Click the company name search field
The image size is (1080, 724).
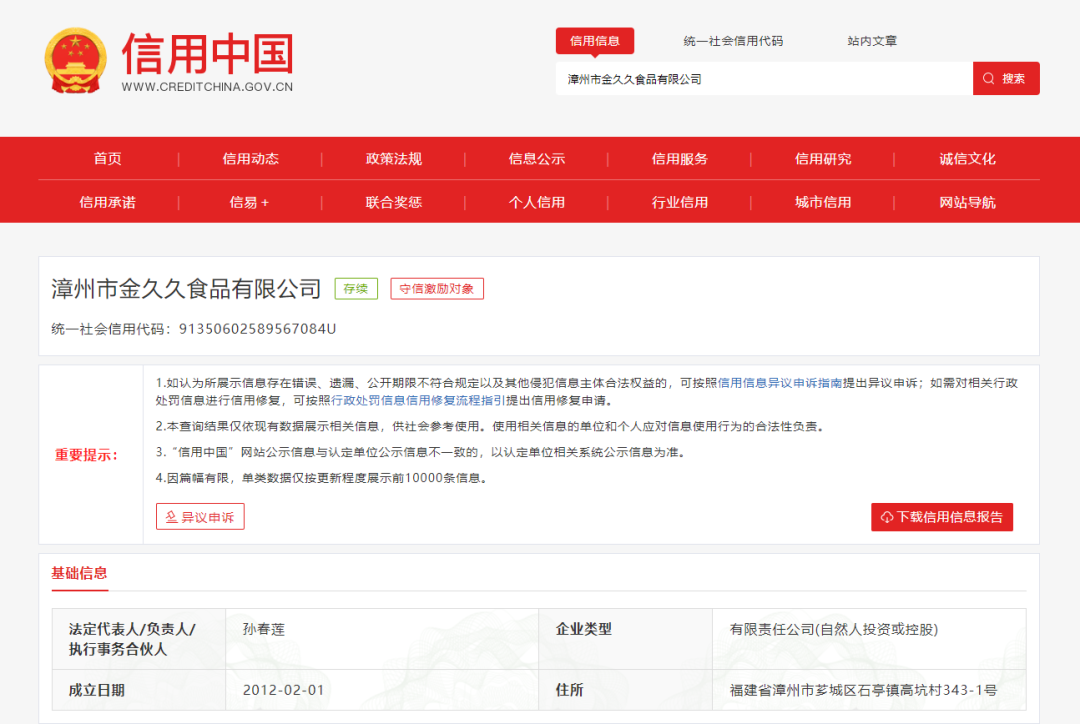click(764, 79)
